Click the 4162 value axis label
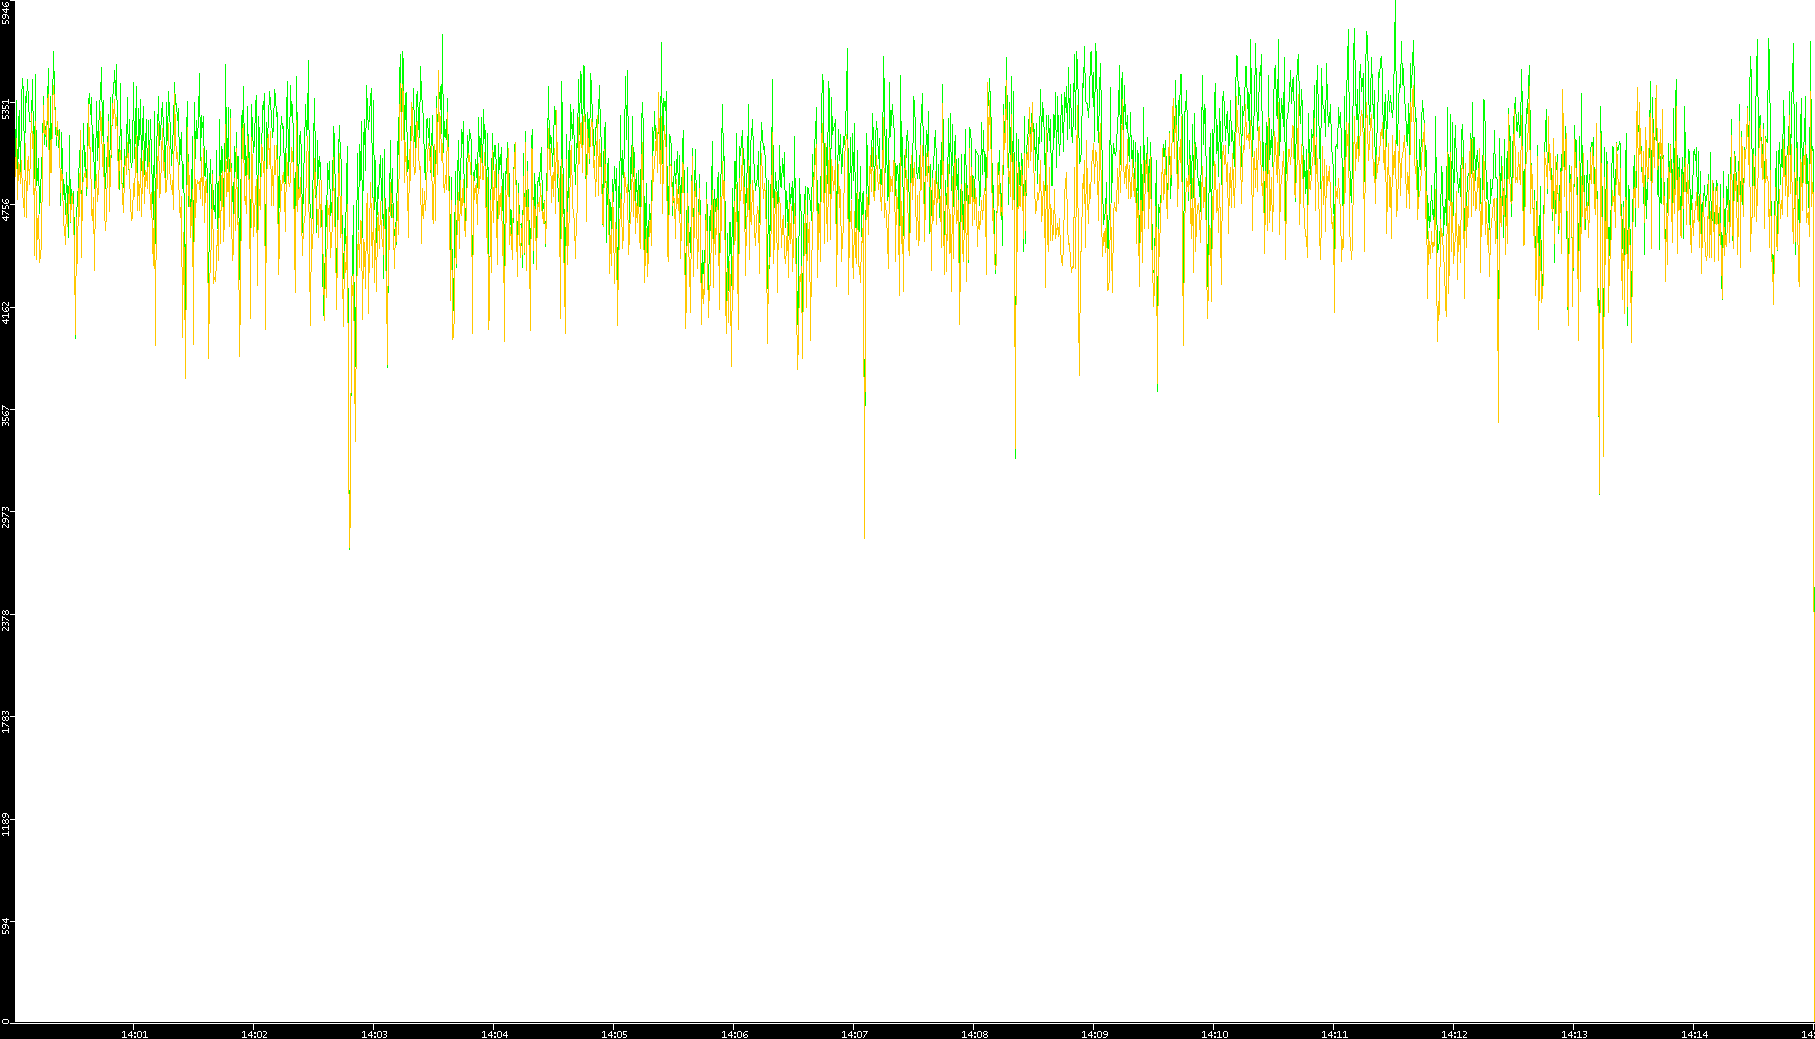 coord(6,312)
